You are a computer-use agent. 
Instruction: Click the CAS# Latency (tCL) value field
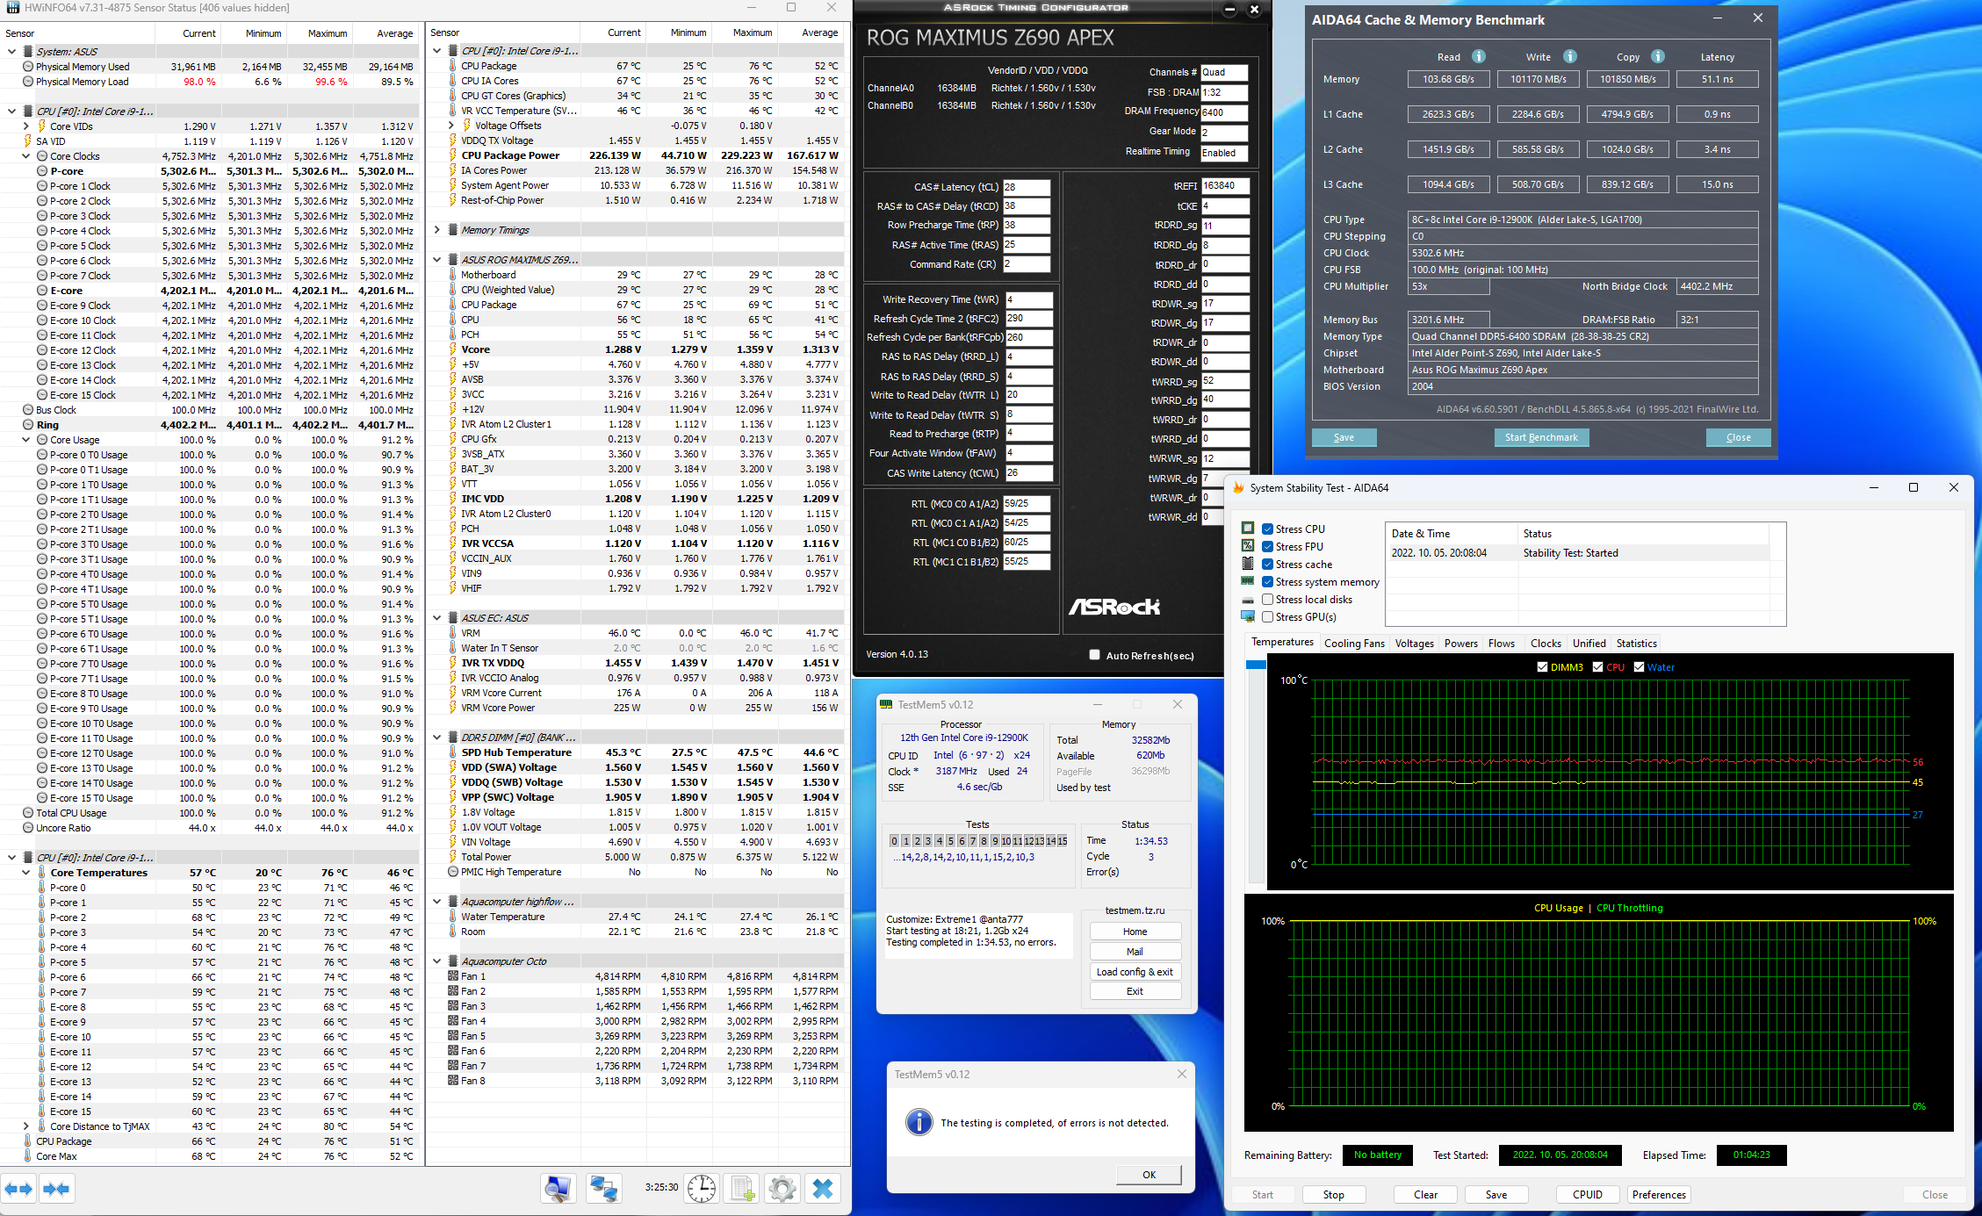tap(1026, 187)
